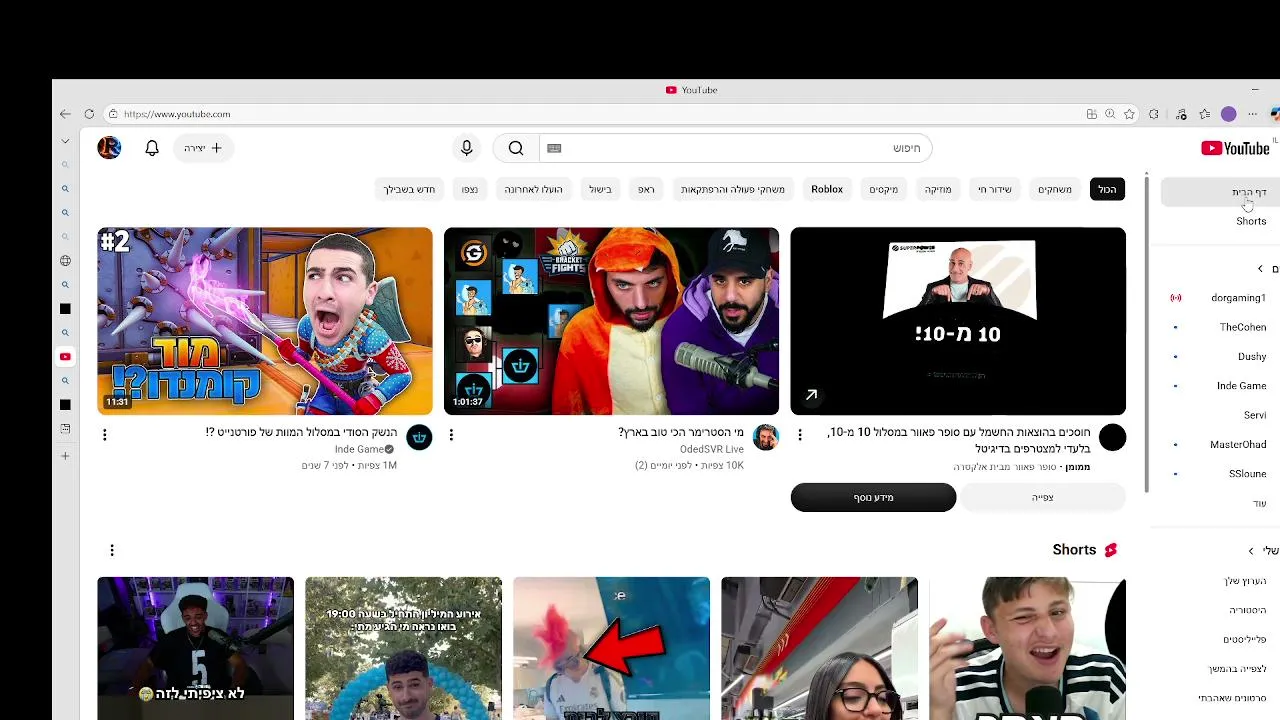Open the Super Power ad thumbnail

coord(958,321)
